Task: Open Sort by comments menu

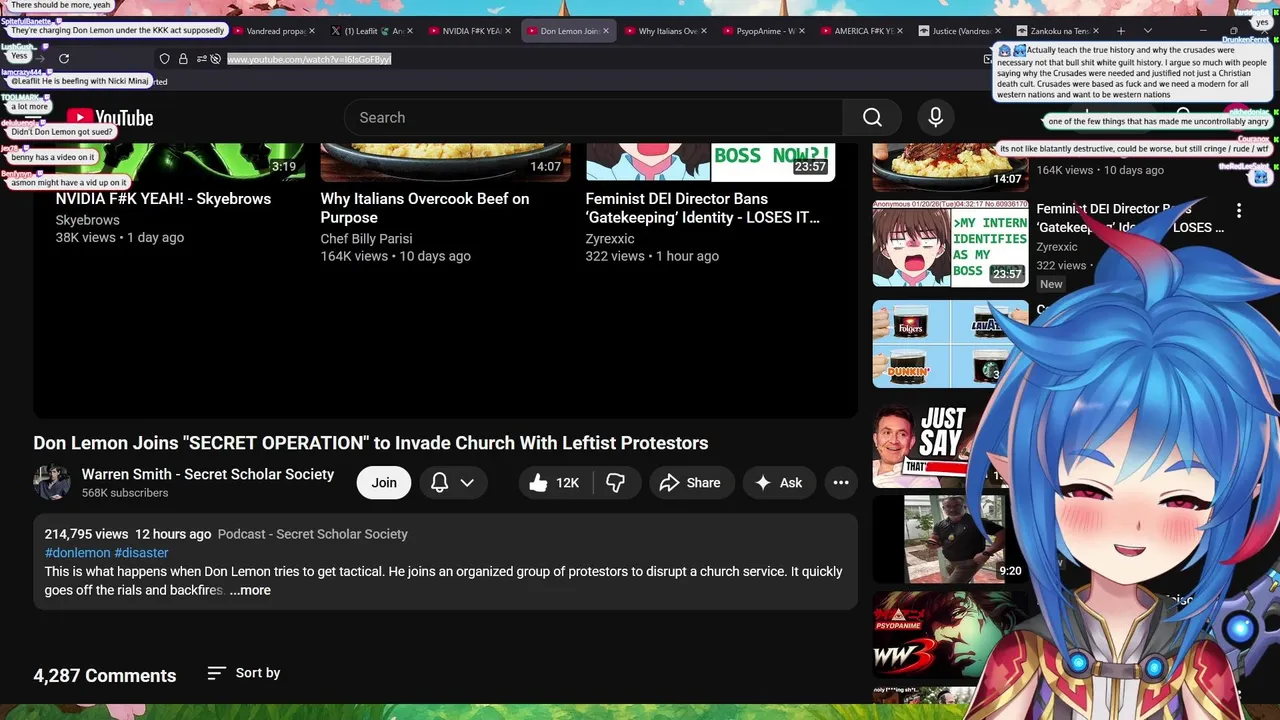Action: click(243, 673)
